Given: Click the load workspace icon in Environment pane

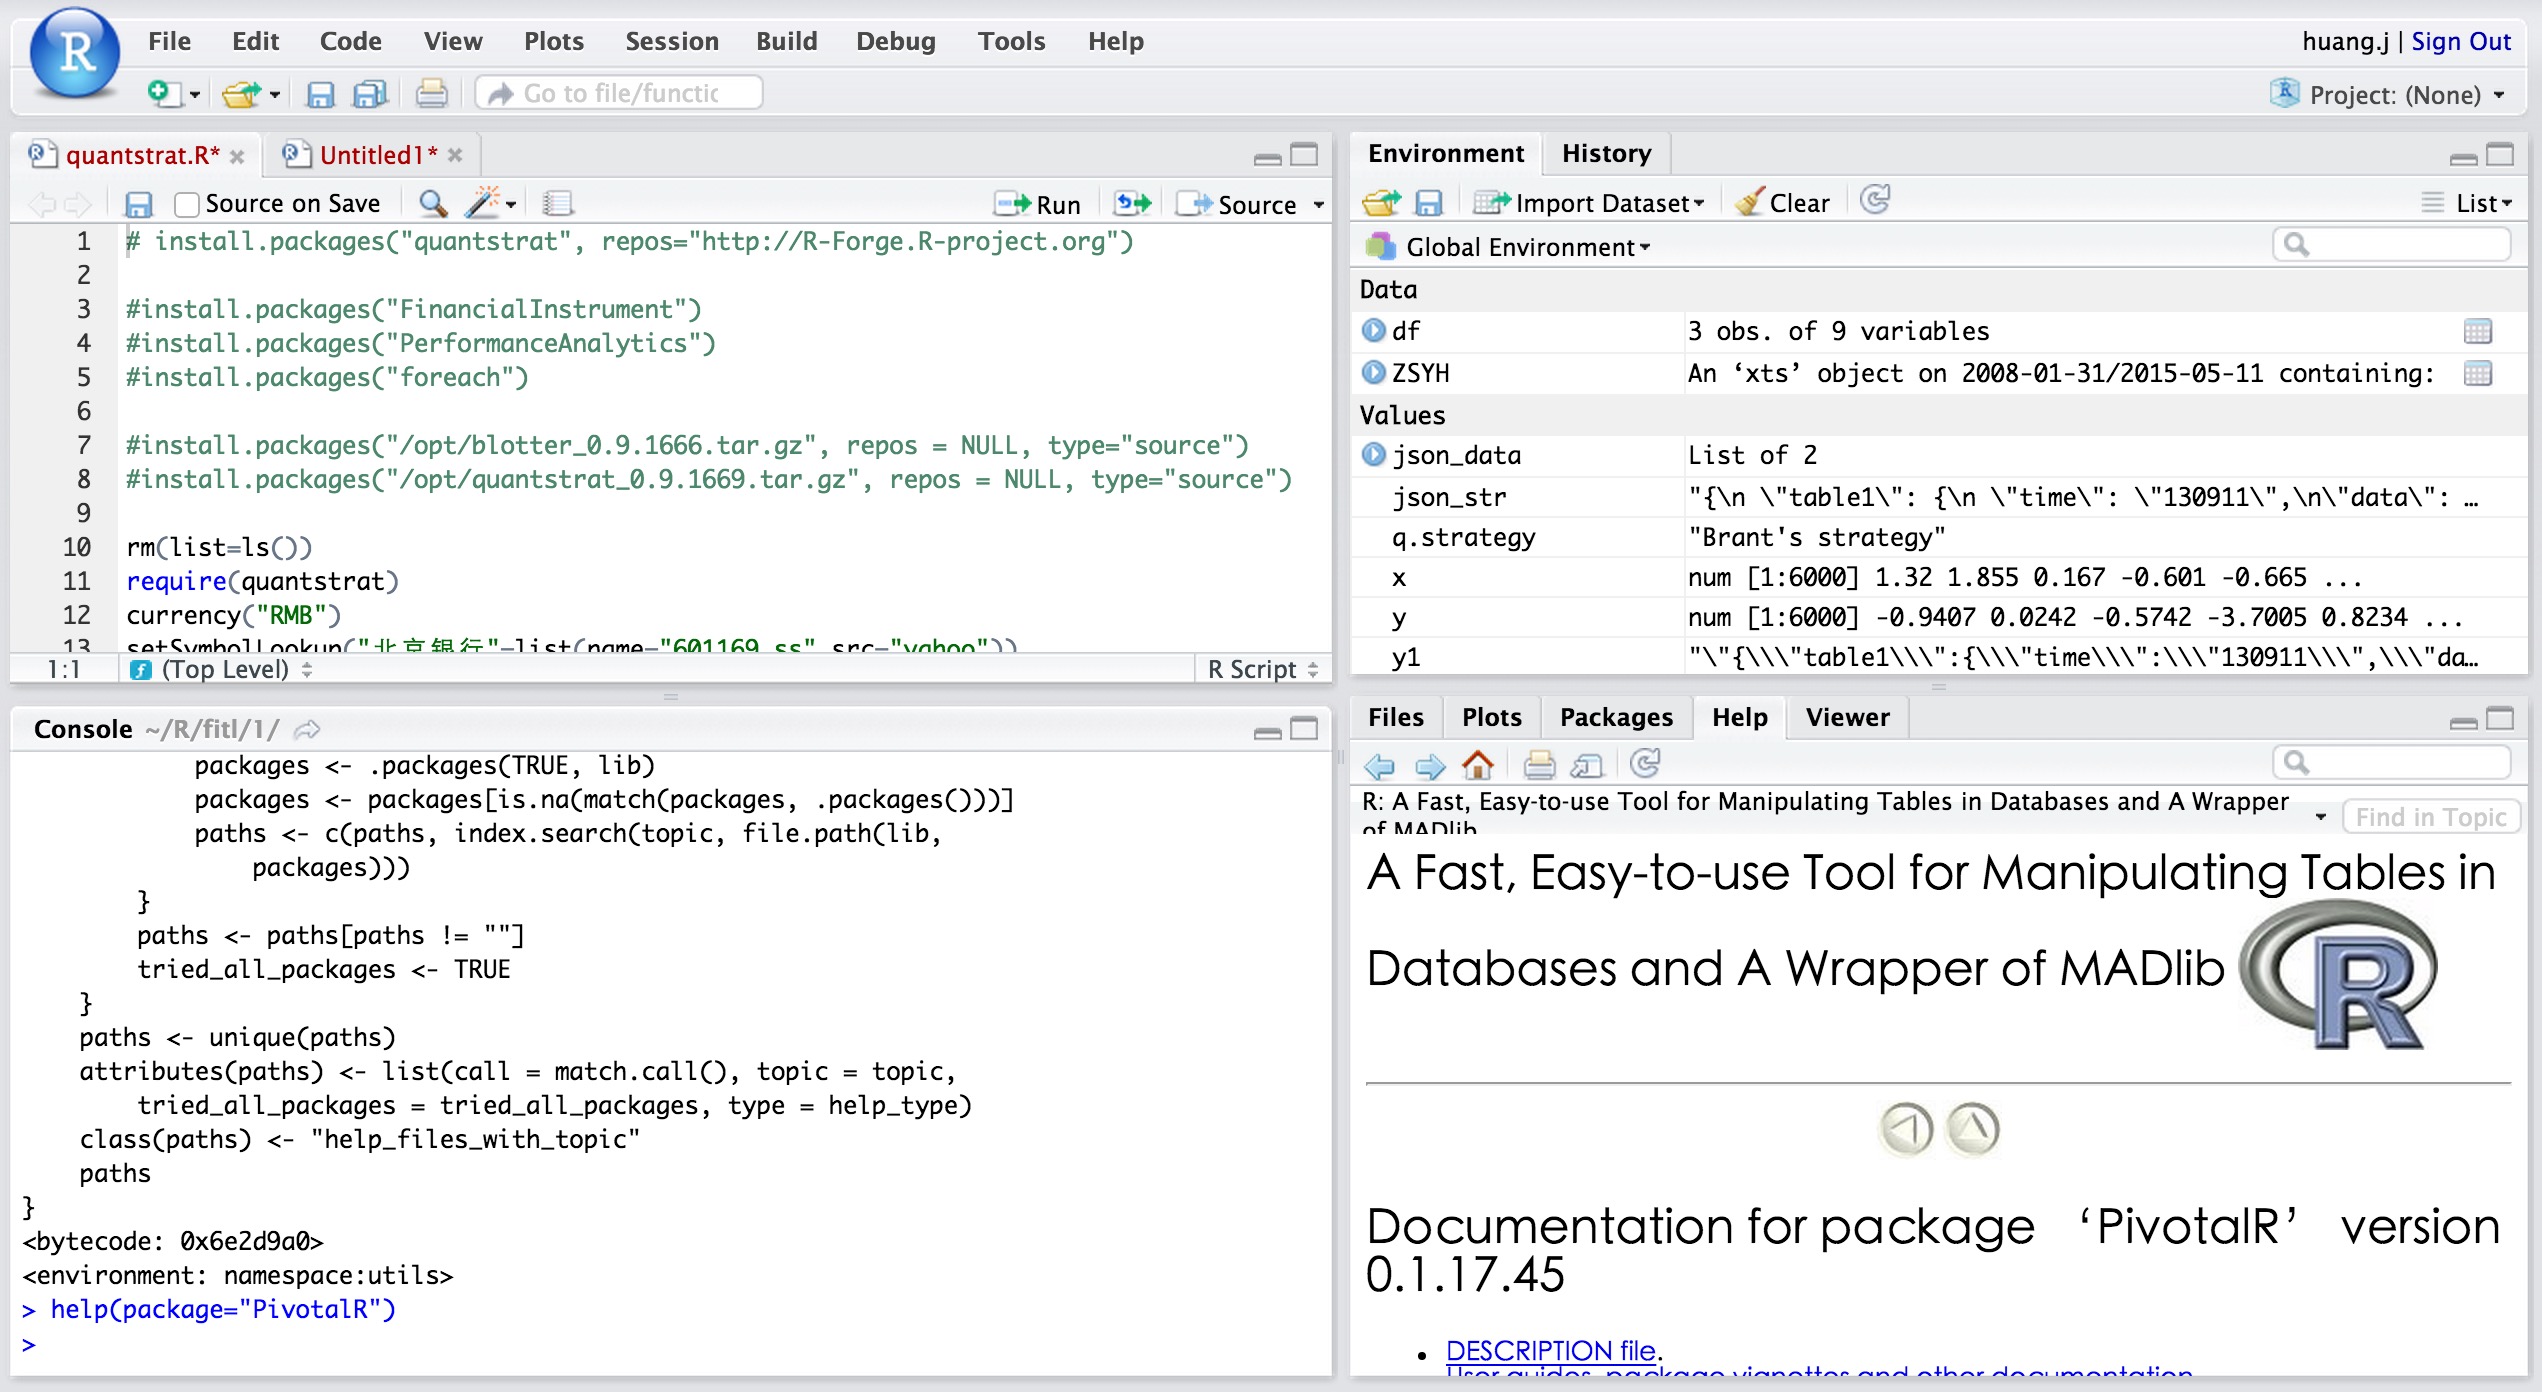Looking at the screenshot, I should coord(1382,203).
